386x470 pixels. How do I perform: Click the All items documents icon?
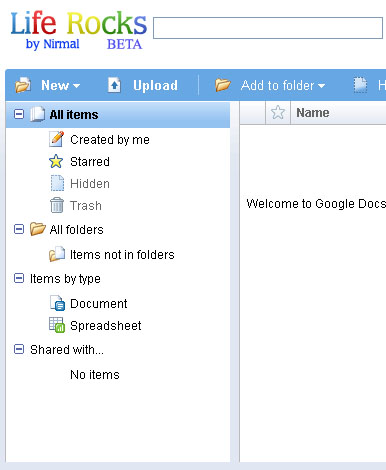37,114
